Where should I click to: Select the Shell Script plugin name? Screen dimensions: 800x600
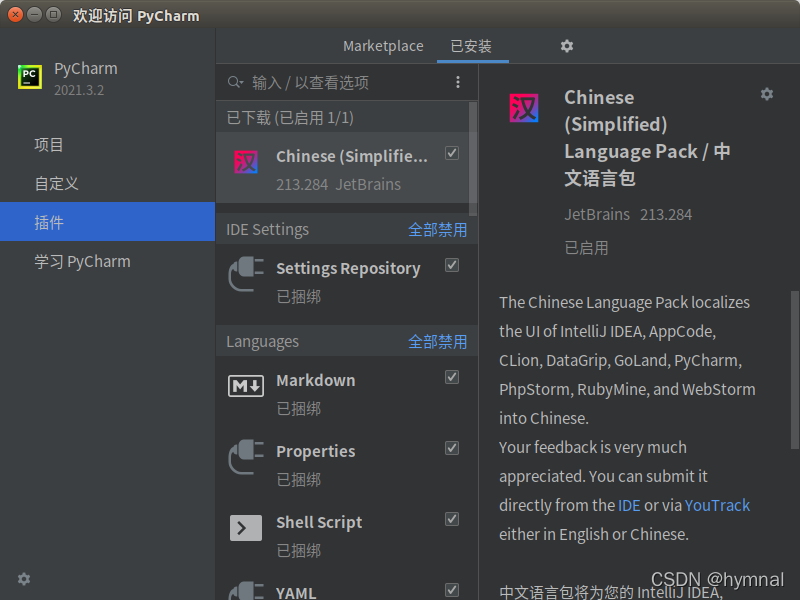[319, 522]
